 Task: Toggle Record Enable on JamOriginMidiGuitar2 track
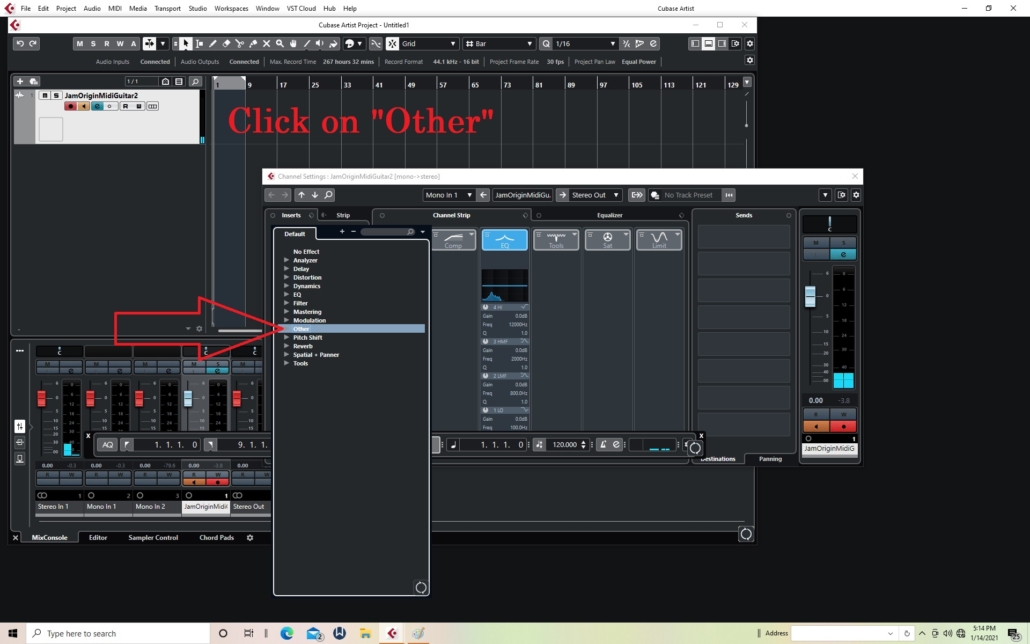pos(70,106)
